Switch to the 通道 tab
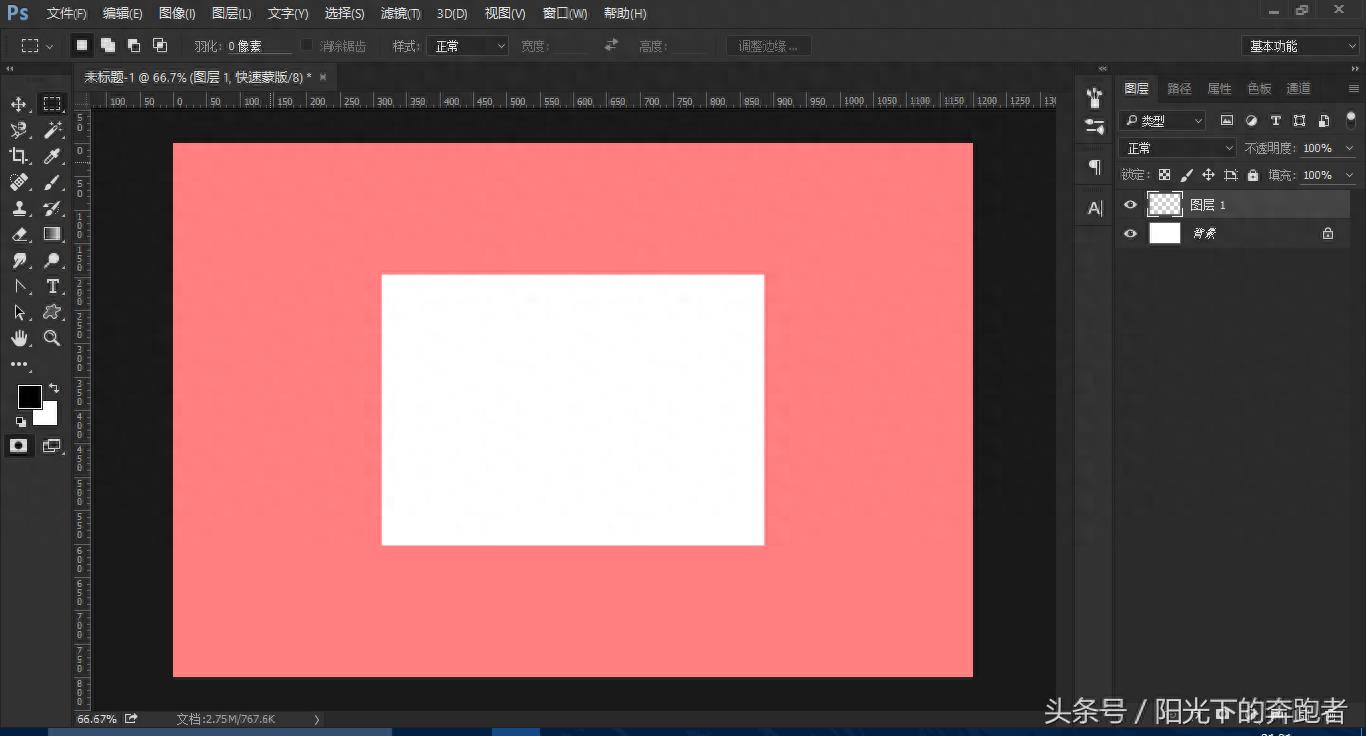Image resolution: width=1366 pixels, height=736 pixels. [1298, 88]
